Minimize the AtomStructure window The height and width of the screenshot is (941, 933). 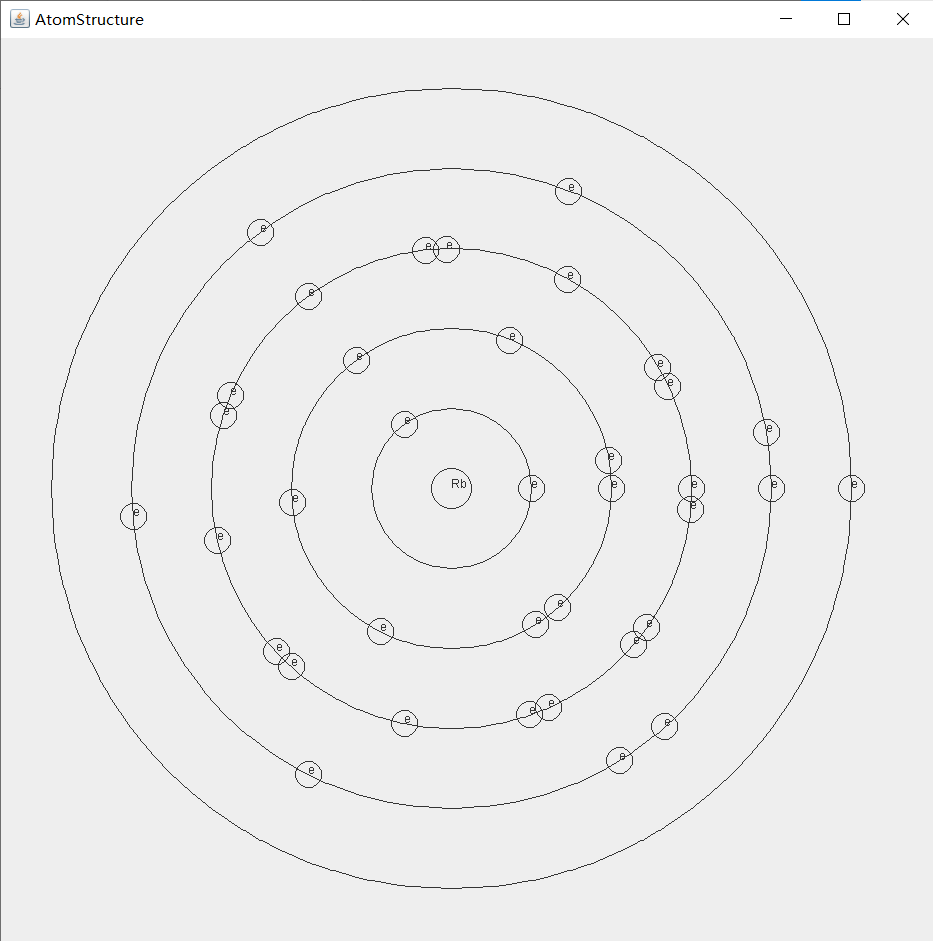(785, 19)
